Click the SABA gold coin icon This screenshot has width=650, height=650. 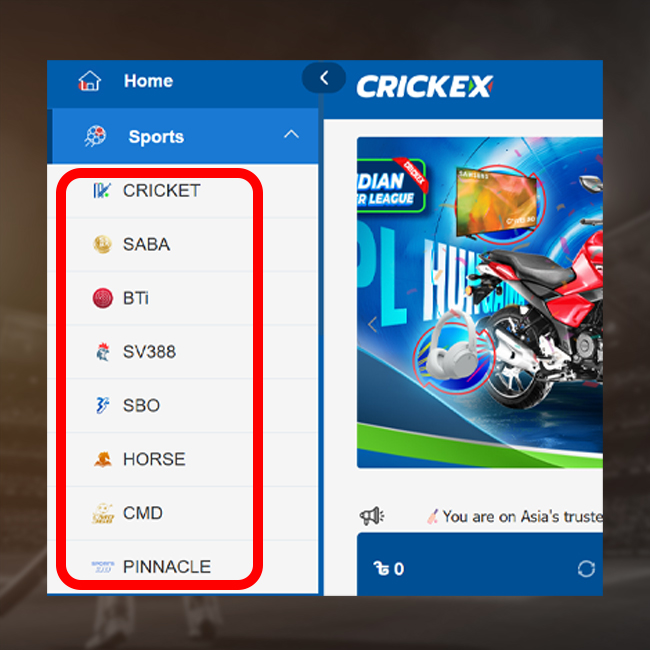click(102, 244)
